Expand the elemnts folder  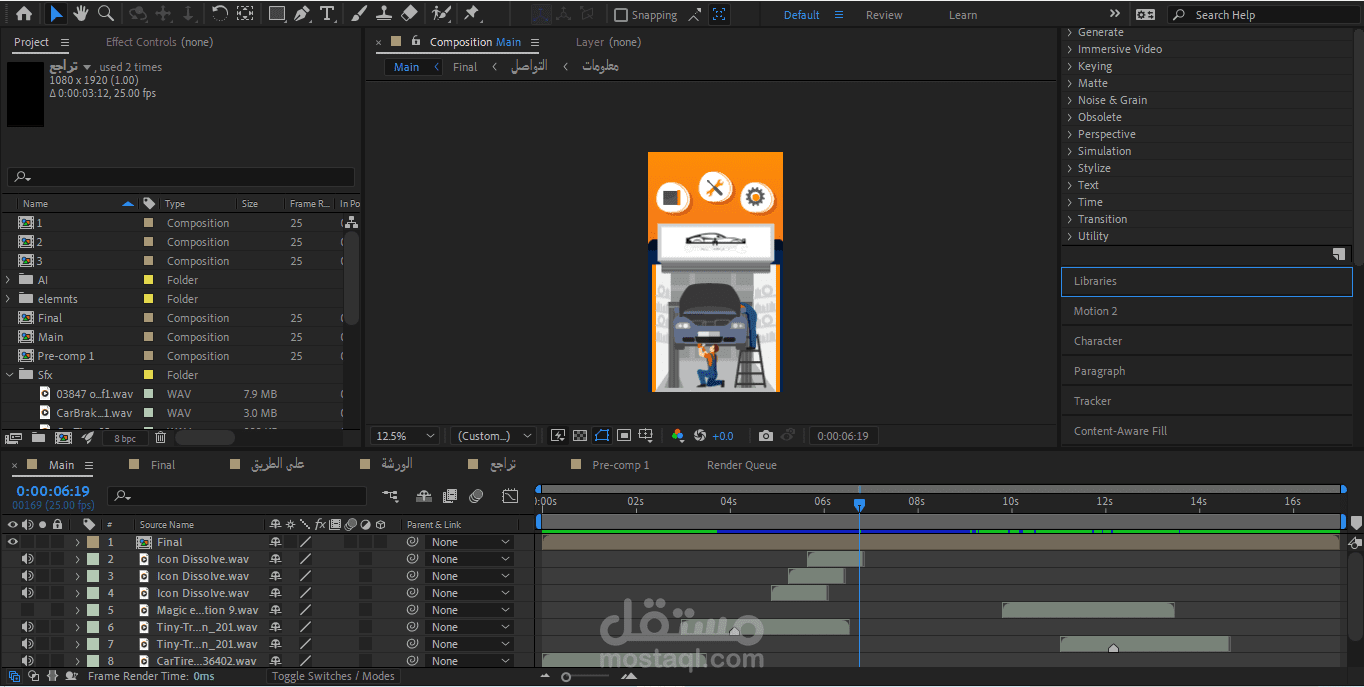pos(9,299)
